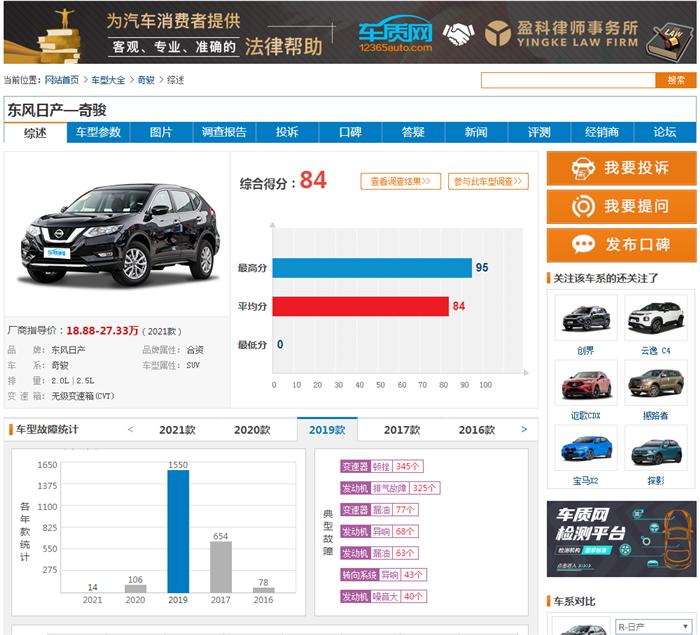Open the 讴歌CDX car thumbnail
This screenshot has width=700, height=635.
tap(586, 383)
